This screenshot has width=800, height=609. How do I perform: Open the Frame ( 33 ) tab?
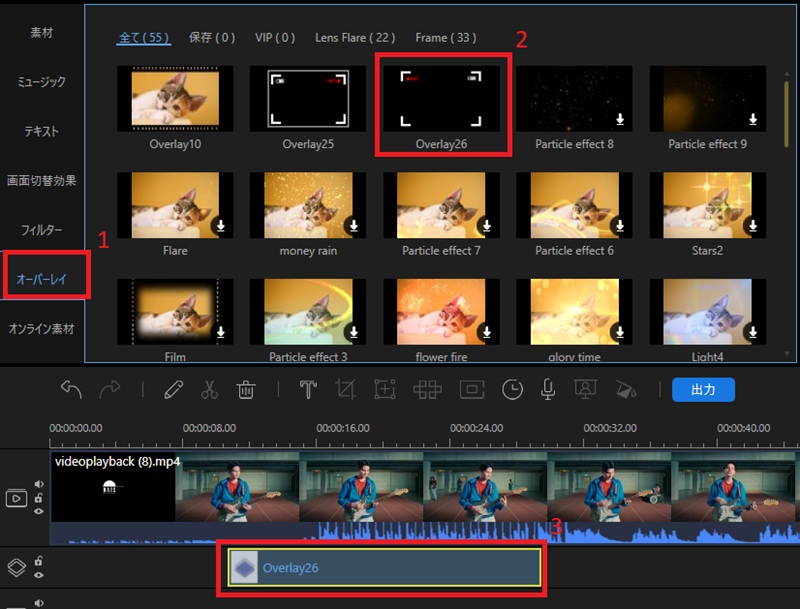(446, 38)
